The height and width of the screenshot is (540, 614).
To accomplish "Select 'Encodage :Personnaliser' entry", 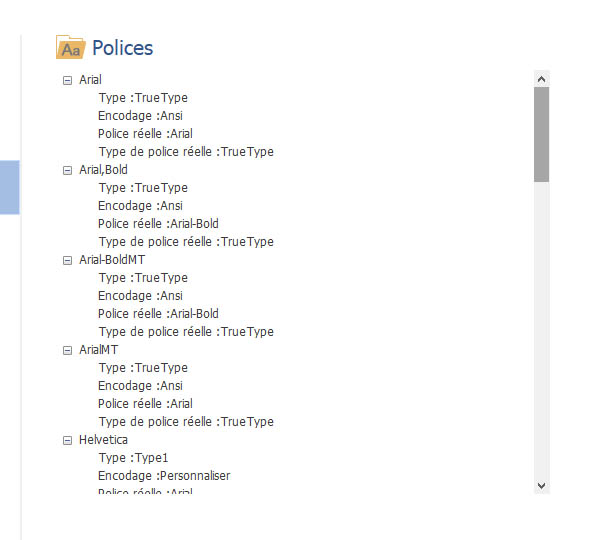I will pyautogui.click(x=164, y=476).
